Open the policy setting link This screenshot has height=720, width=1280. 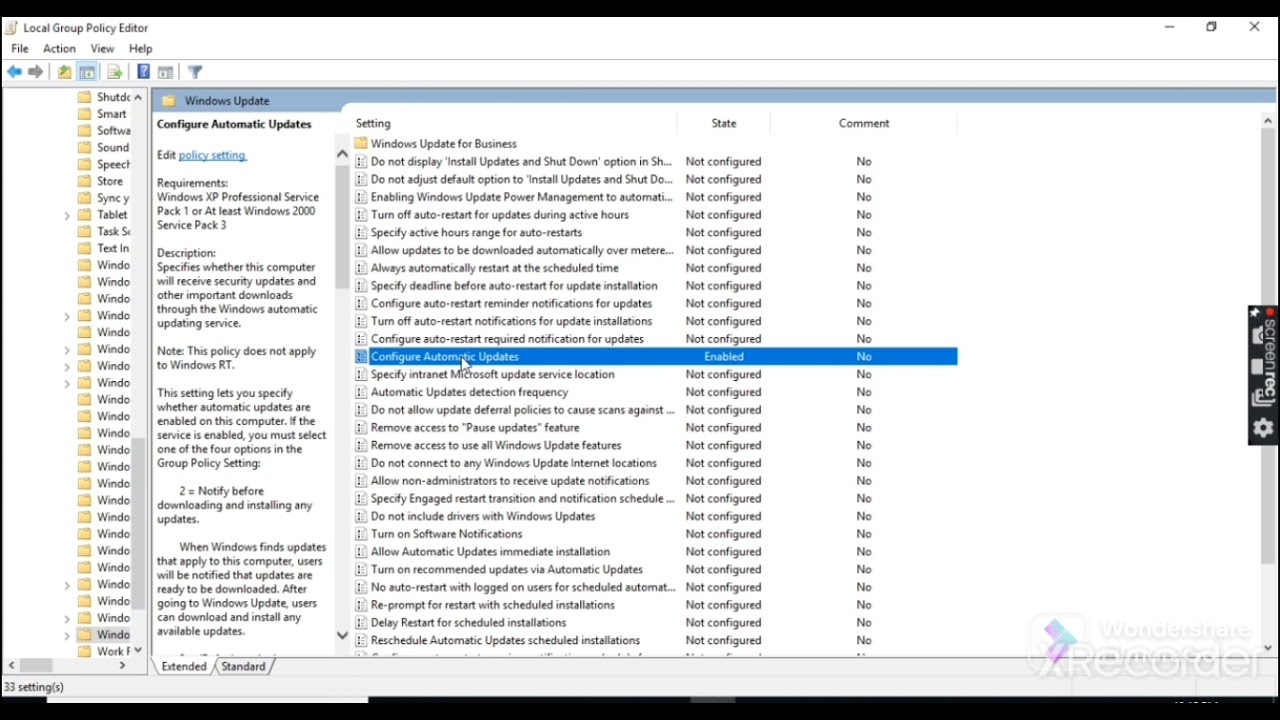[x=212, y=155]
